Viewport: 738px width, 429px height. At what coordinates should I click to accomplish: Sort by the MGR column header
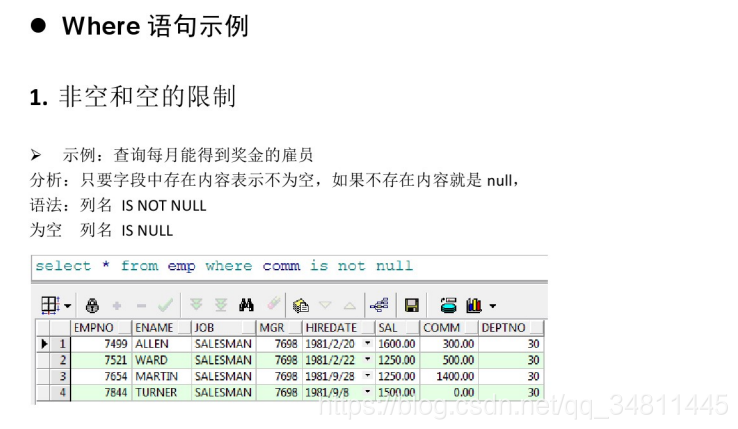(x=279, y=328)
